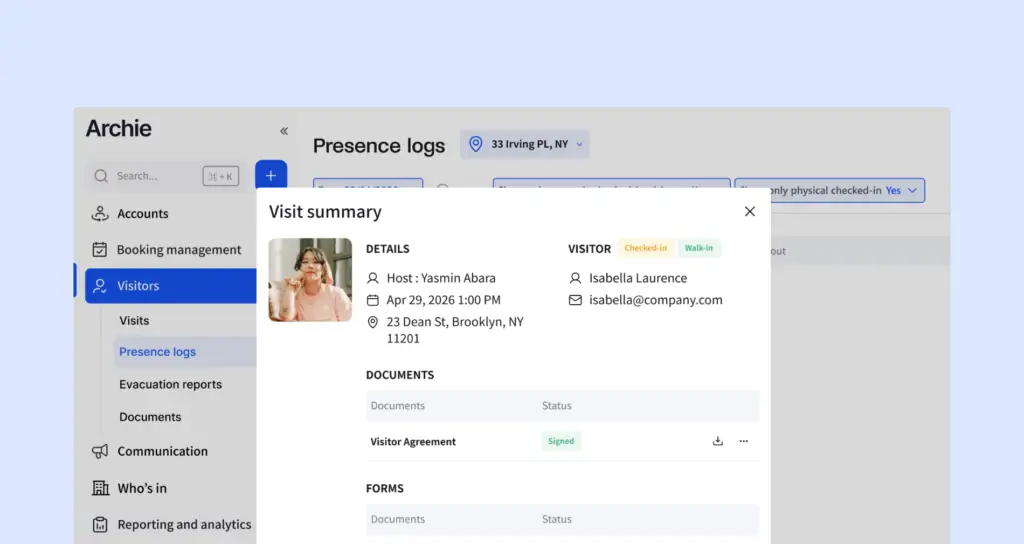Open Booking management section

pos(178,249)
